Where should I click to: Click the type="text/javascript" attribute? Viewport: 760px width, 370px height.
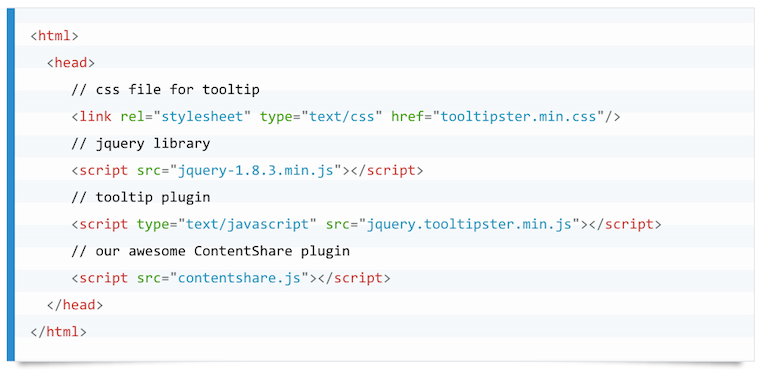pos(226,225)
